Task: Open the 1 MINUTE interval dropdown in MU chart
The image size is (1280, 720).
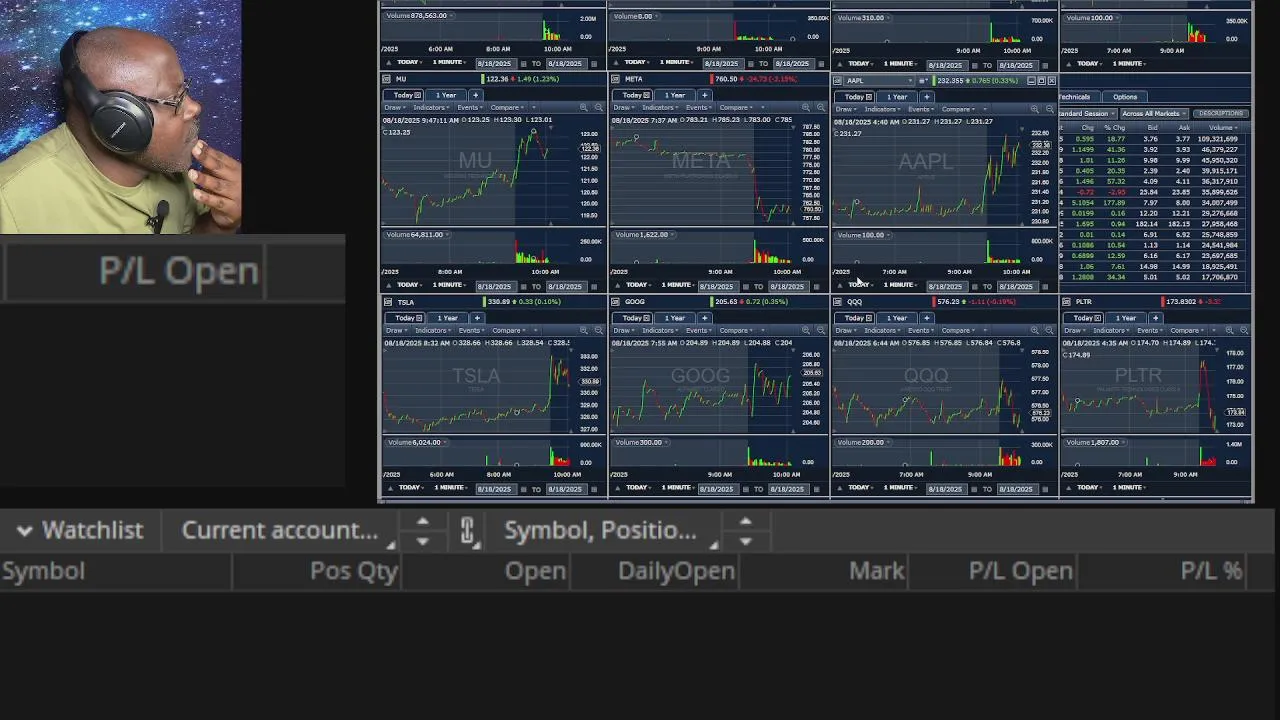Action: [449, 285]
